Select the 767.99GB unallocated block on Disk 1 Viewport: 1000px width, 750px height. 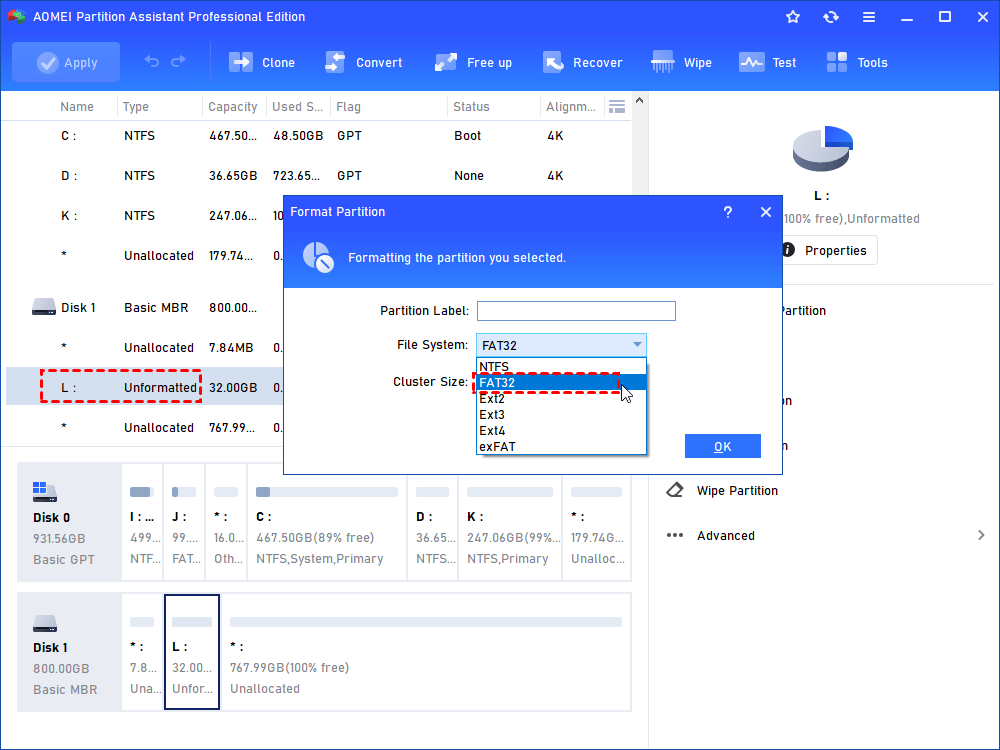tap(425, 652)
